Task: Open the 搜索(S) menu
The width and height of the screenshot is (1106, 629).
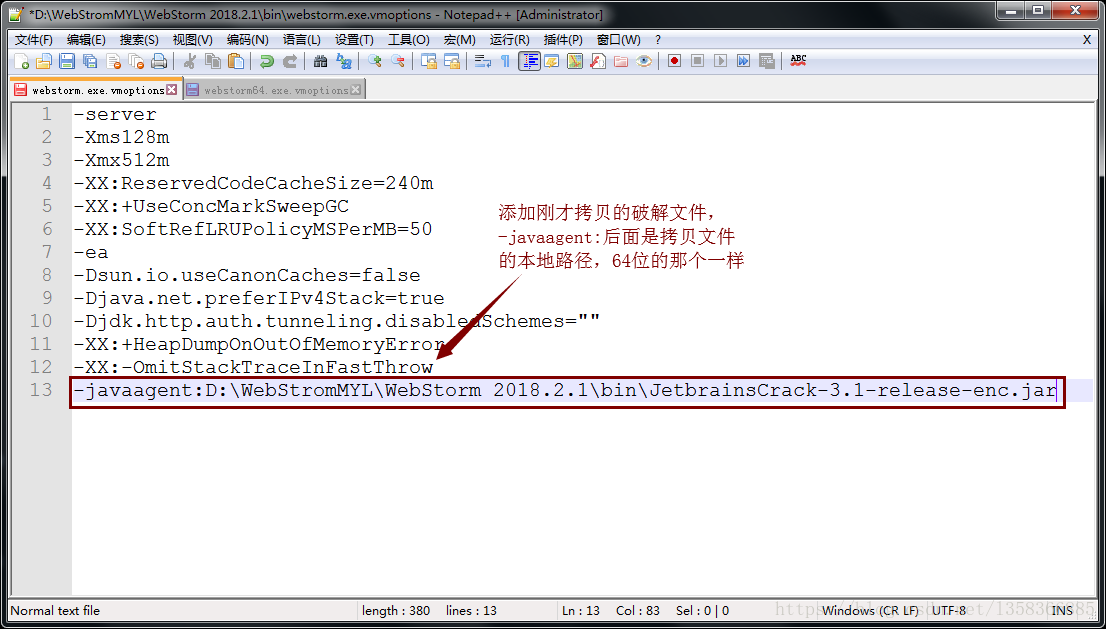Action: click(139, 40)
